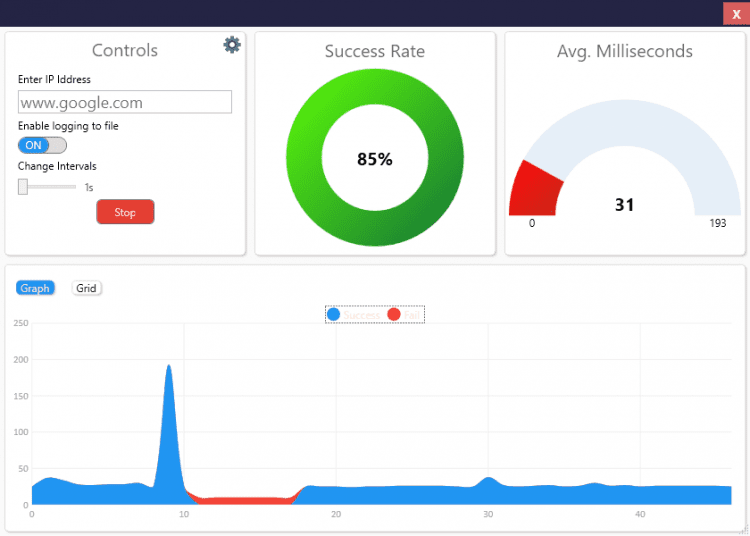This screenshot has height=536, width=750.
Task: Click the window resize grip at corner
Action: tap(744, 530)
